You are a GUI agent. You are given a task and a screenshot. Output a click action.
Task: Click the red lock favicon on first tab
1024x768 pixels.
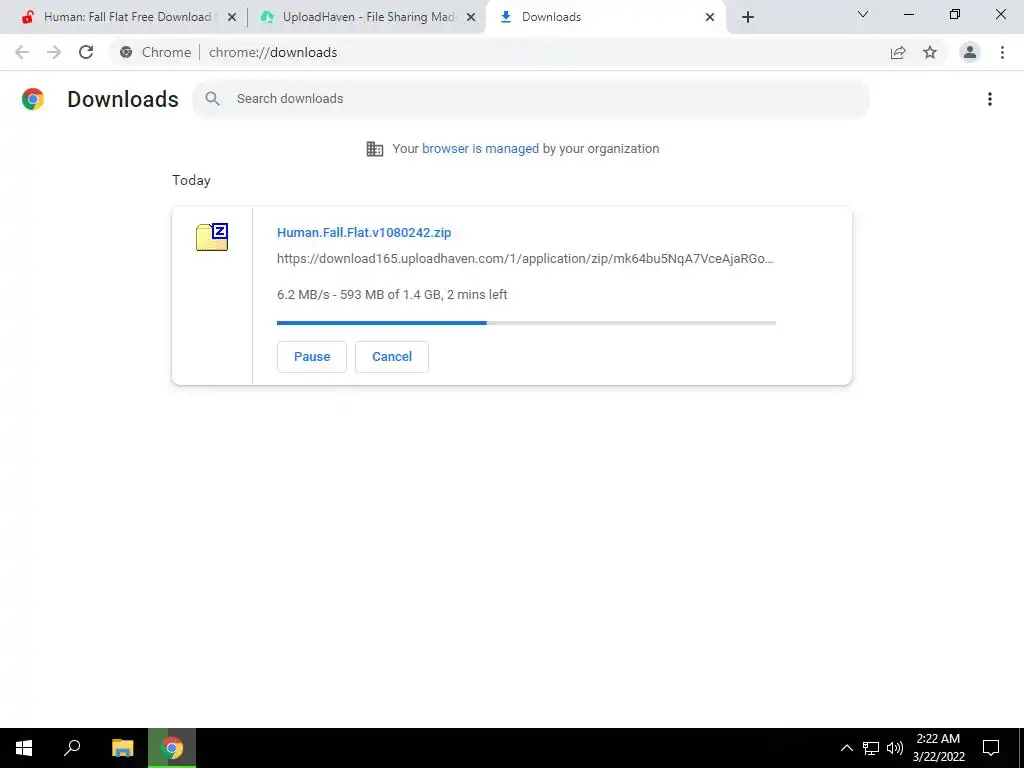coord(28,17)
